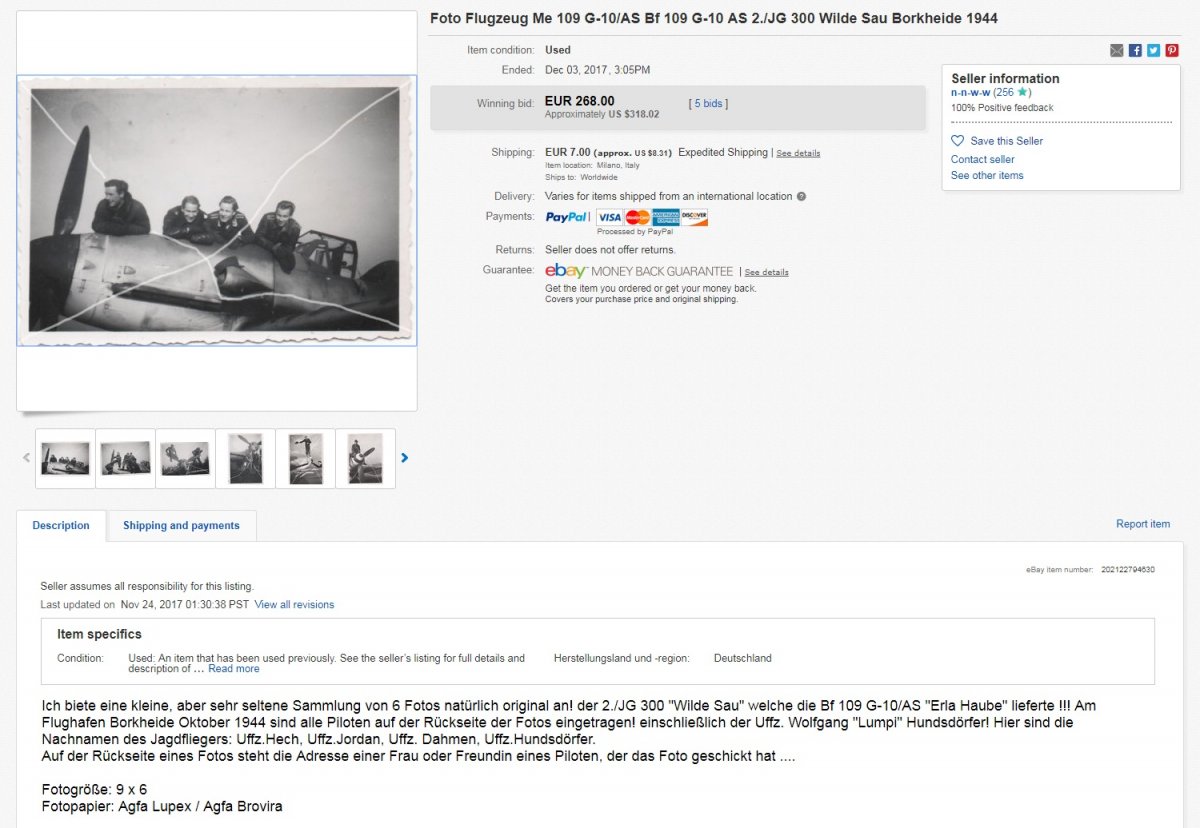
Task: Click main photo of pilots on aircraft
Action: 217,210
